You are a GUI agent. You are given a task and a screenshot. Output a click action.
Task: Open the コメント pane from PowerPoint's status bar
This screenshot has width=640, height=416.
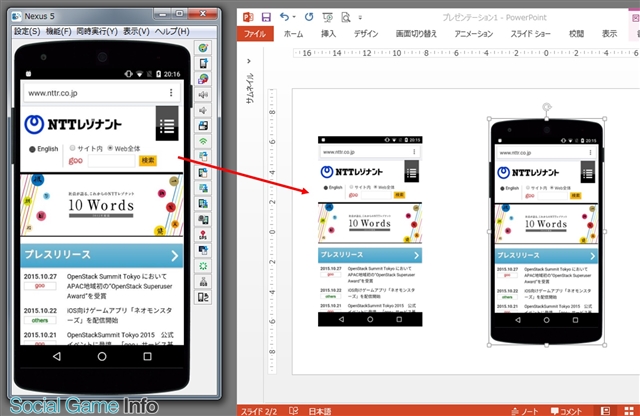566,411
